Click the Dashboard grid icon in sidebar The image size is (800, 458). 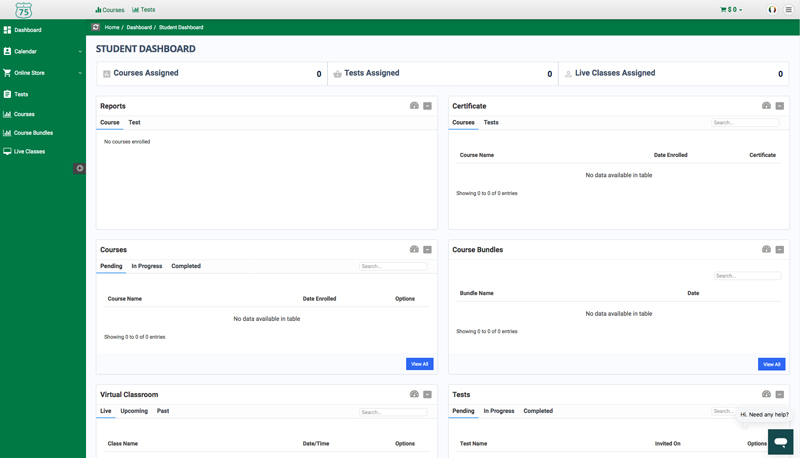pyautogui.click(x=7, y=30)
